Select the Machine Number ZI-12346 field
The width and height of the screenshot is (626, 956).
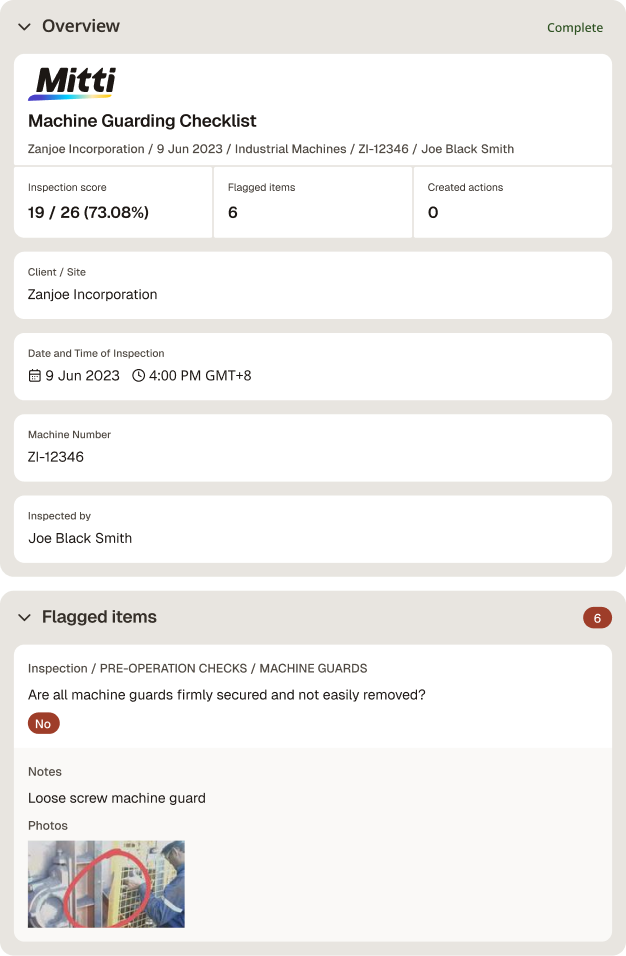(x=313, y=448)
